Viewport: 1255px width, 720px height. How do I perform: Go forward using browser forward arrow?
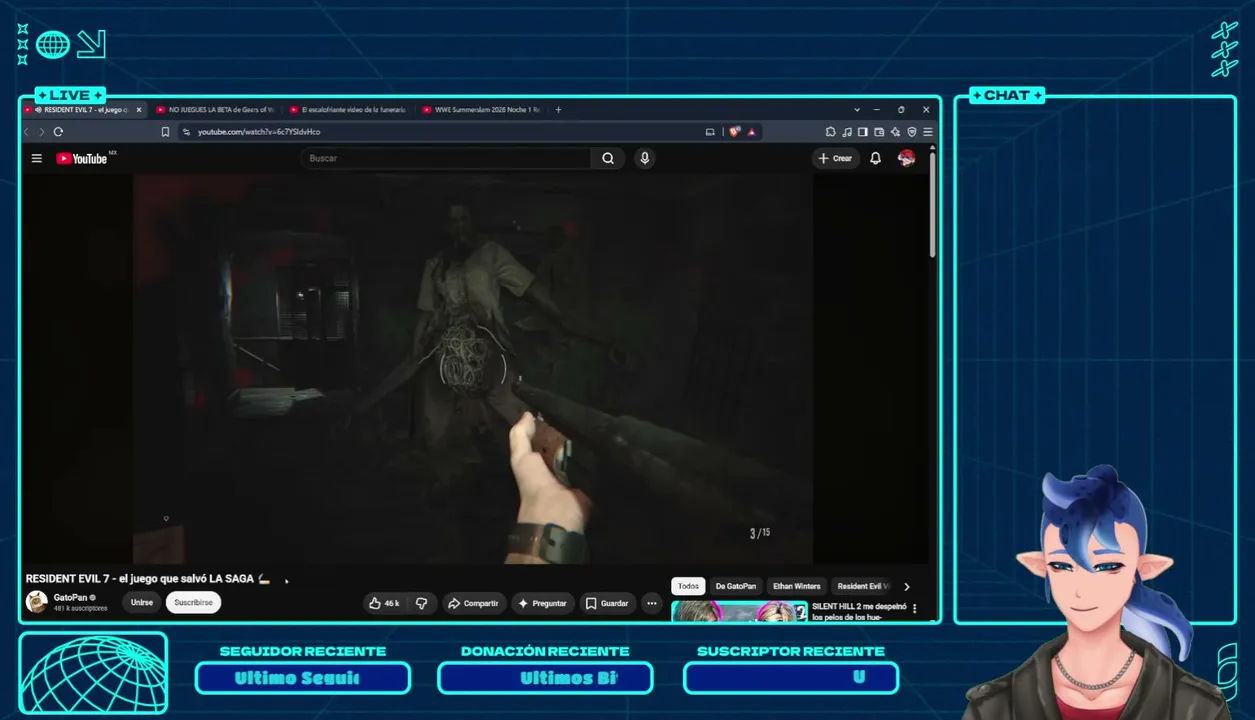pos(41,132)
